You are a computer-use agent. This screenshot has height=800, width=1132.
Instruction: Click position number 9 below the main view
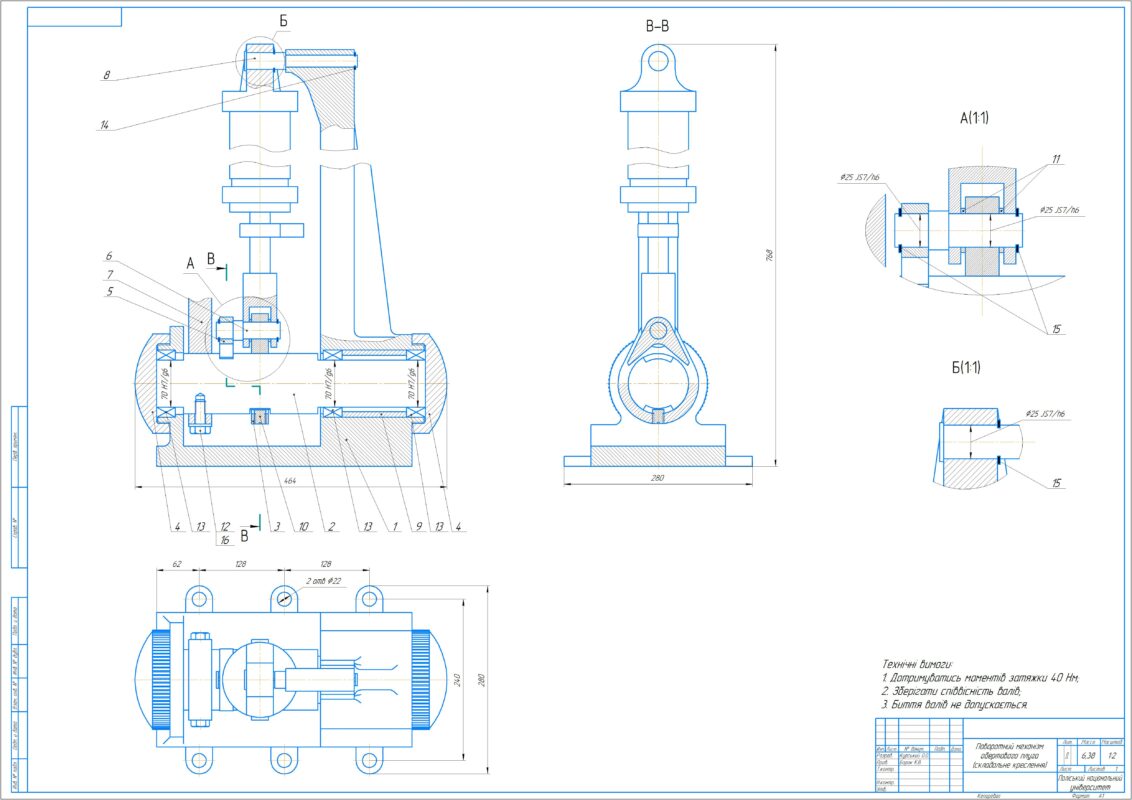click(419, 527)
